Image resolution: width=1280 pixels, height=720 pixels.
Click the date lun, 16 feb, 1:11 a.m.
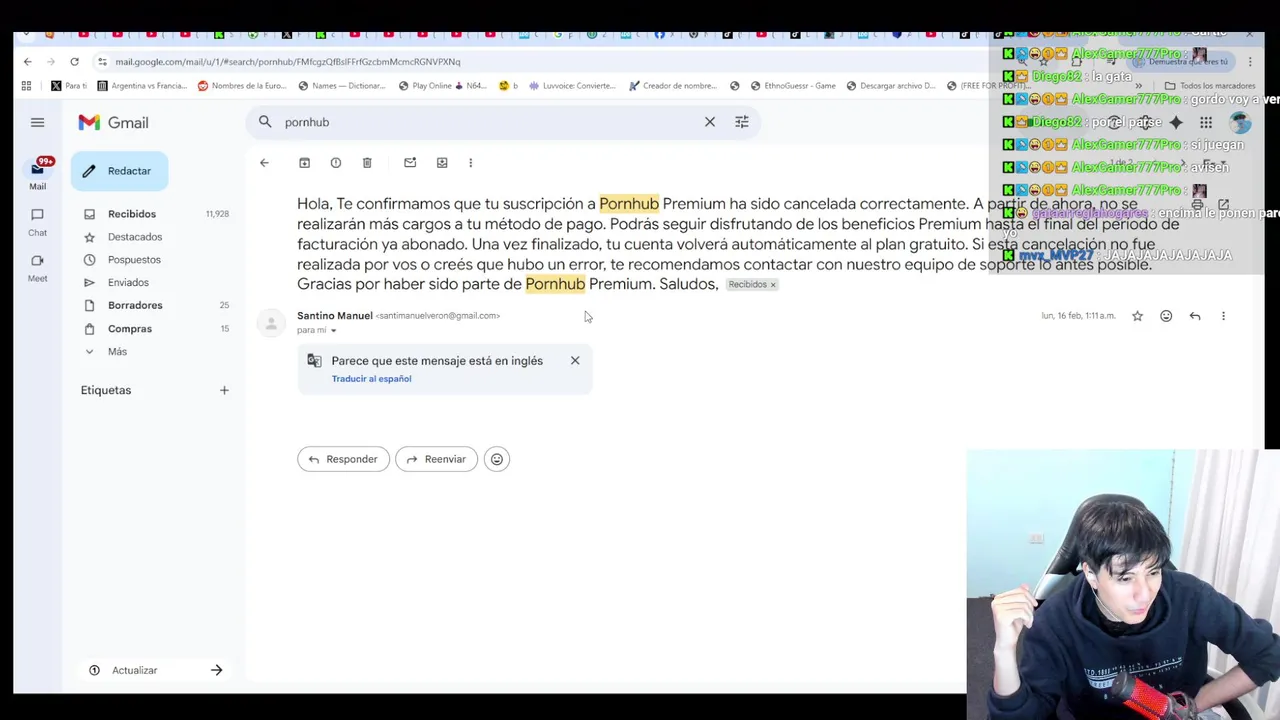pos(1078,316)
